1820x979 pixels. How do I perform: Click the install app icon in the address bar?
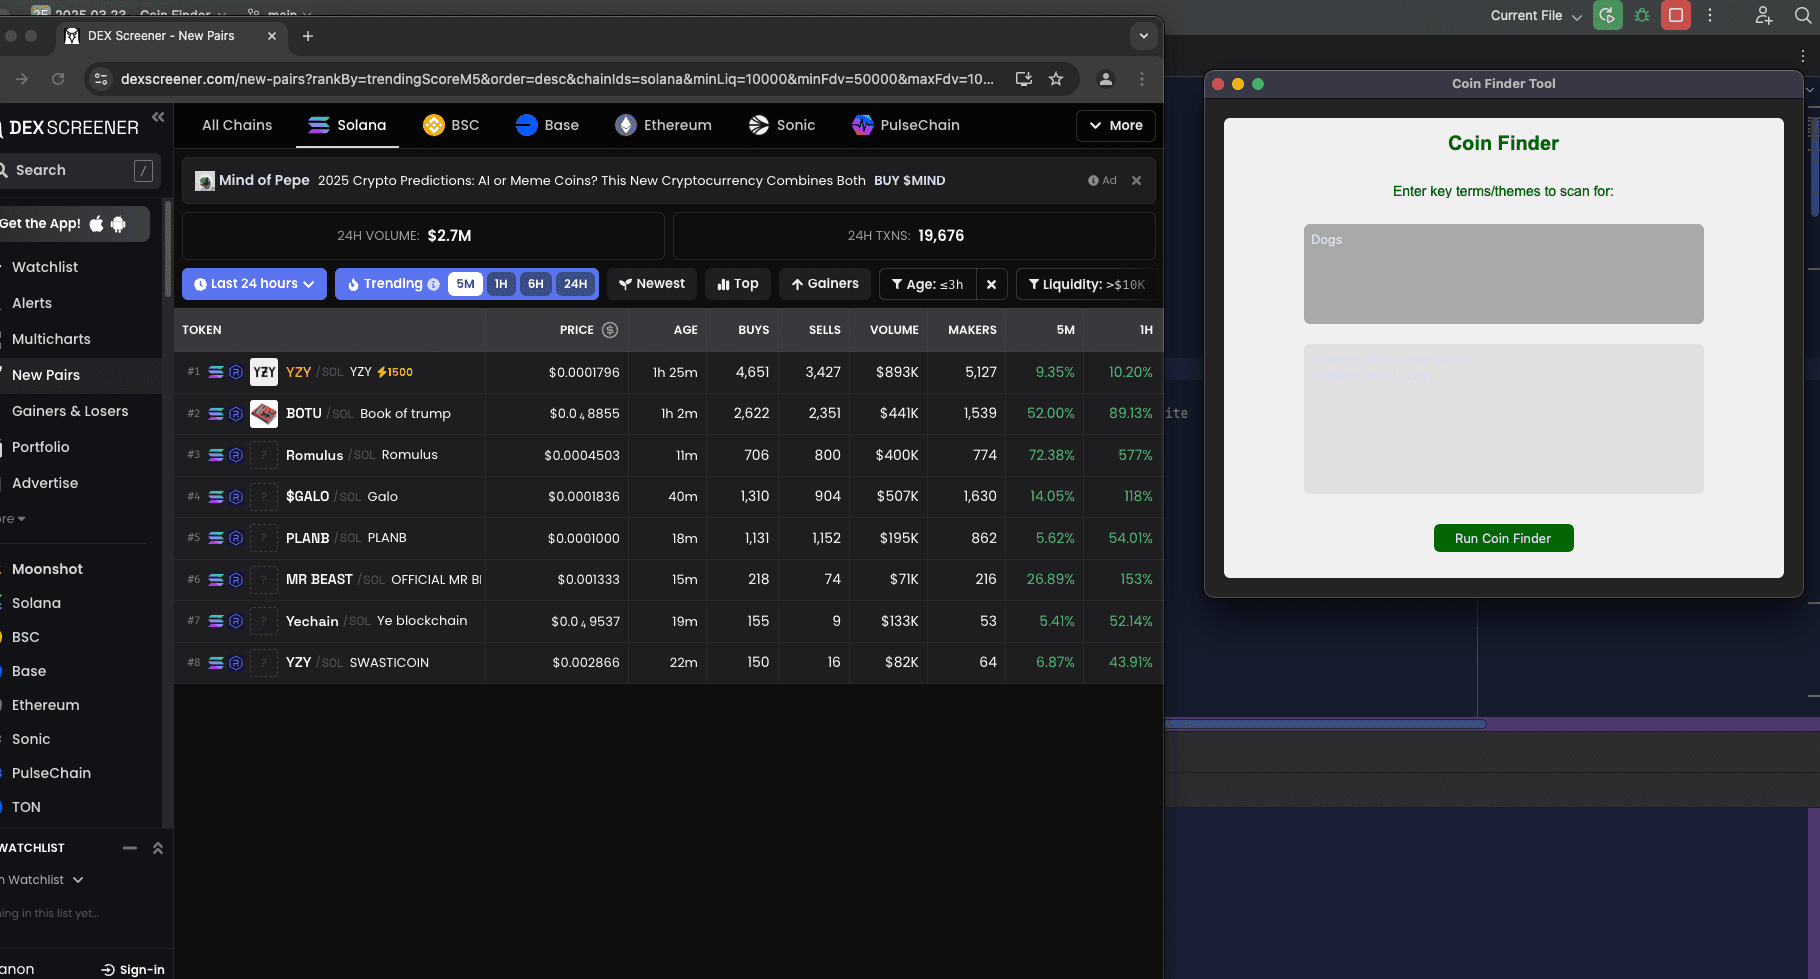(1024, 79)
